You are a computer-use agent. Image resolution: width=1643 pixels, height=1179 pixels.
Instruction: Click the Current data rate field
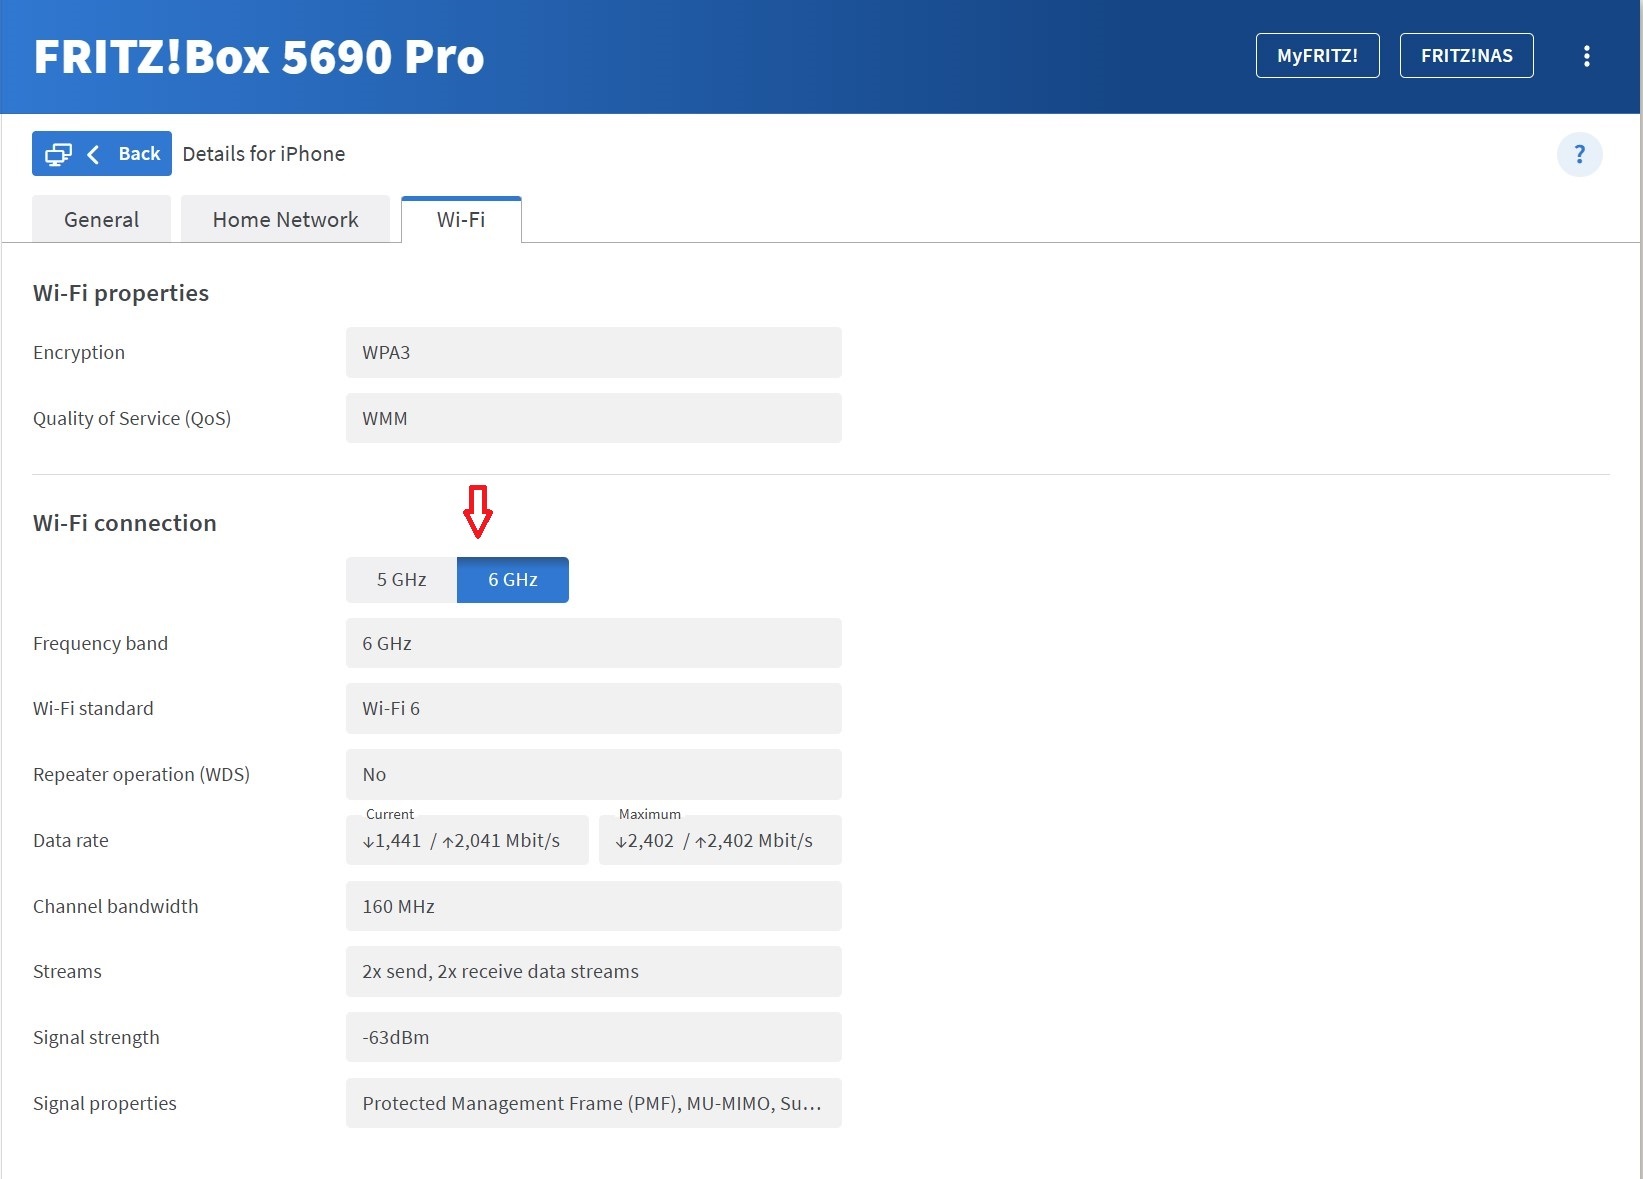click(467, 841)
